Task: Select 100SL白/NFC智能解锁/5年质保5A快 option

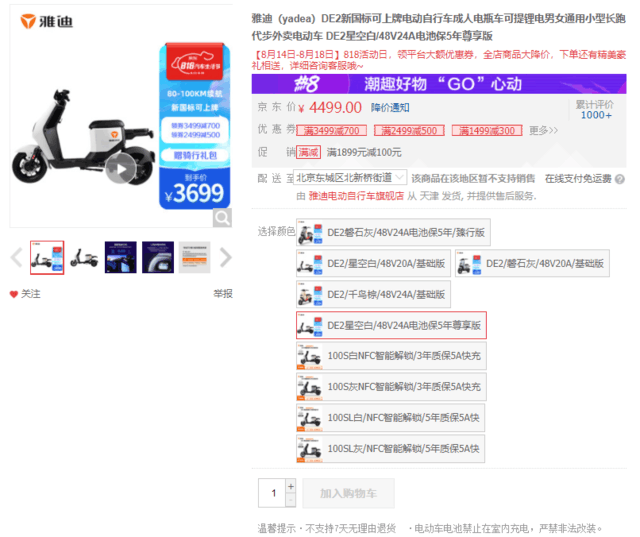Action: pyautogui.click(x=391, y=418)
